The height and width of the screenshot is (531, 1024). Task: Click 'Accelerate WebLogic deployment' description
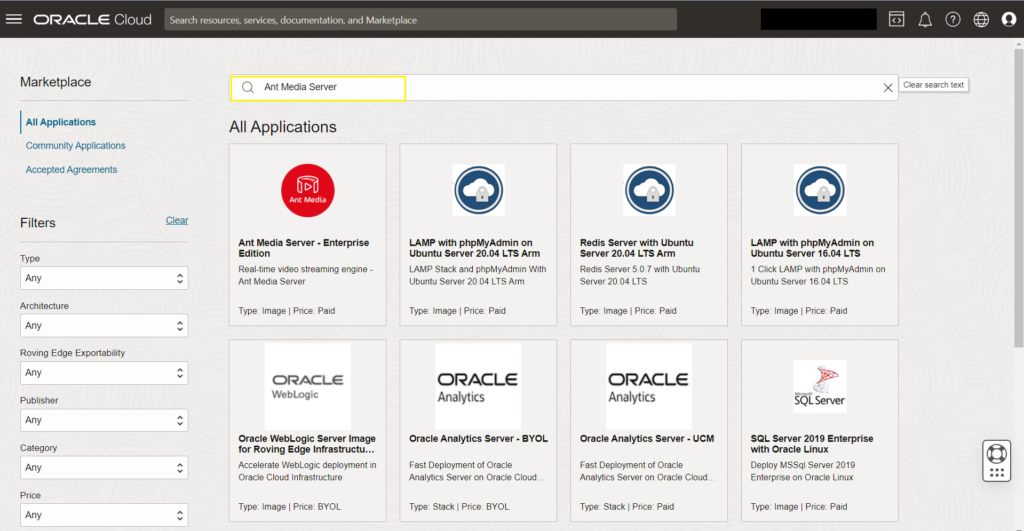tap(307, 471)
